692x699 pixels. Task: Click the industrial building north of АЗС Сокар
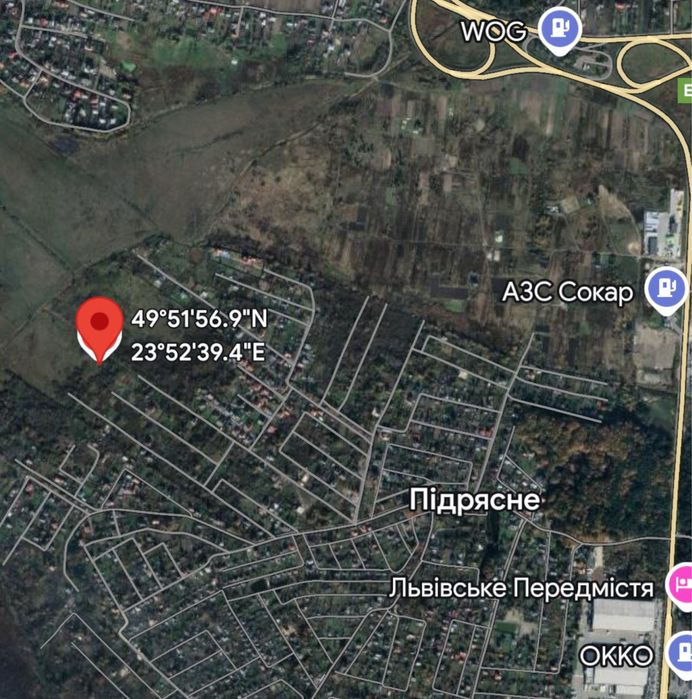pyautogui.click(x=663, y=229)
